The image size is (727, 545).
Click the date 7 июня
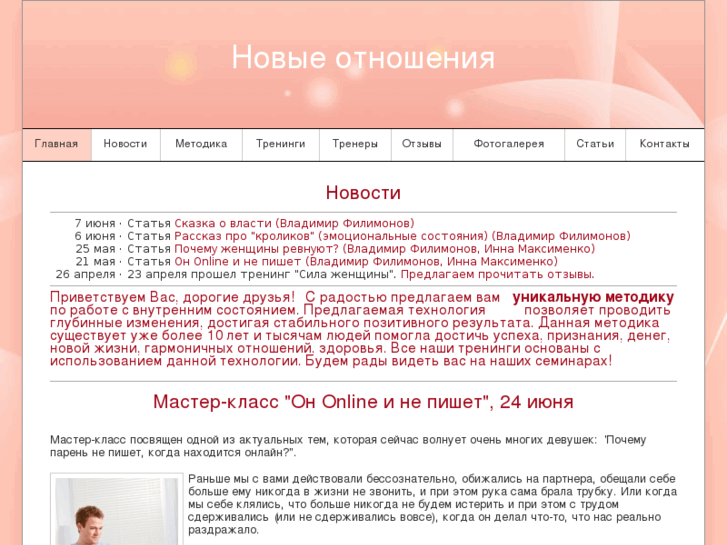pos(95,224)
